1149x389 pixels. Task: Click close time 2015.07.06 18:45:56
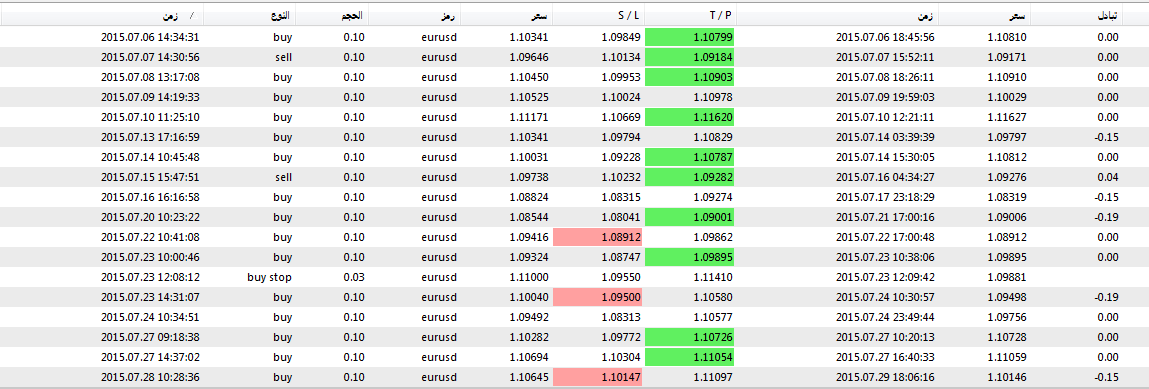[884, 37]
